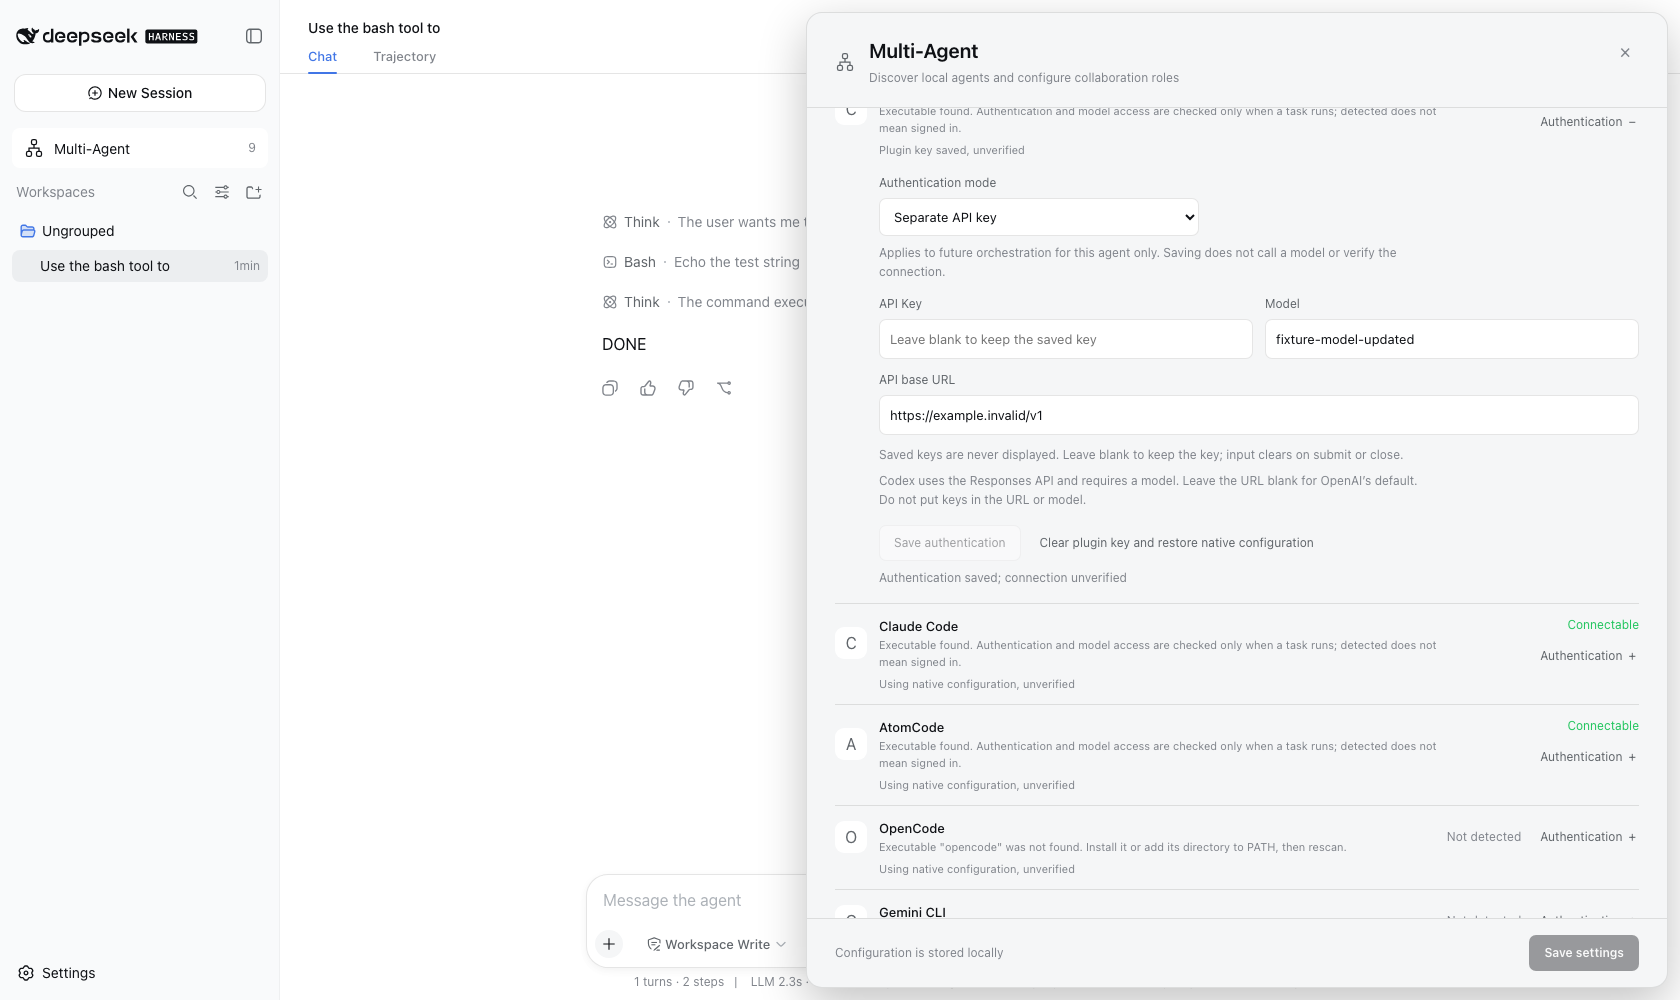The width and height of the screenshot is (1680, 1000).
Task: Expand the Bash step row
Action: pyautogui.click(x=701, y=262)
